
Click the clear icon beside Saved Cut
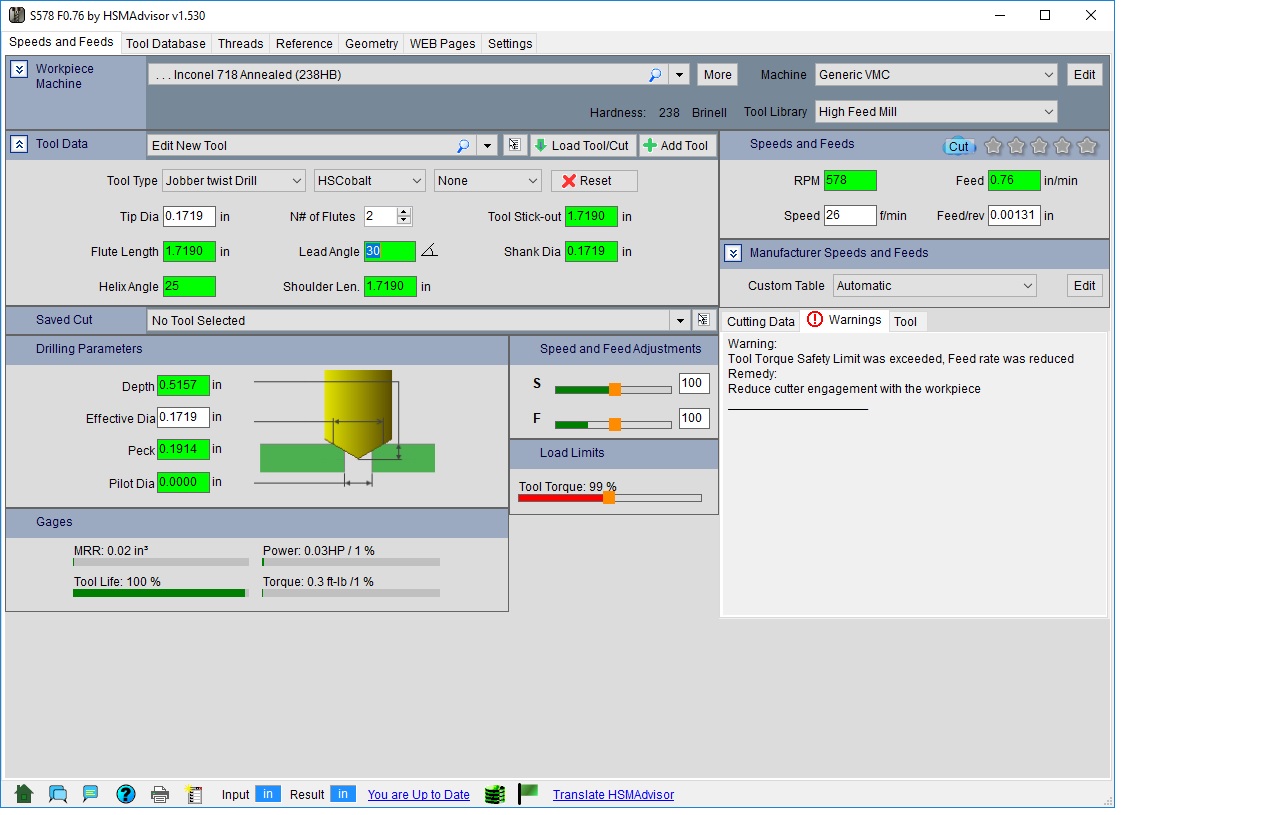point(703,320)
